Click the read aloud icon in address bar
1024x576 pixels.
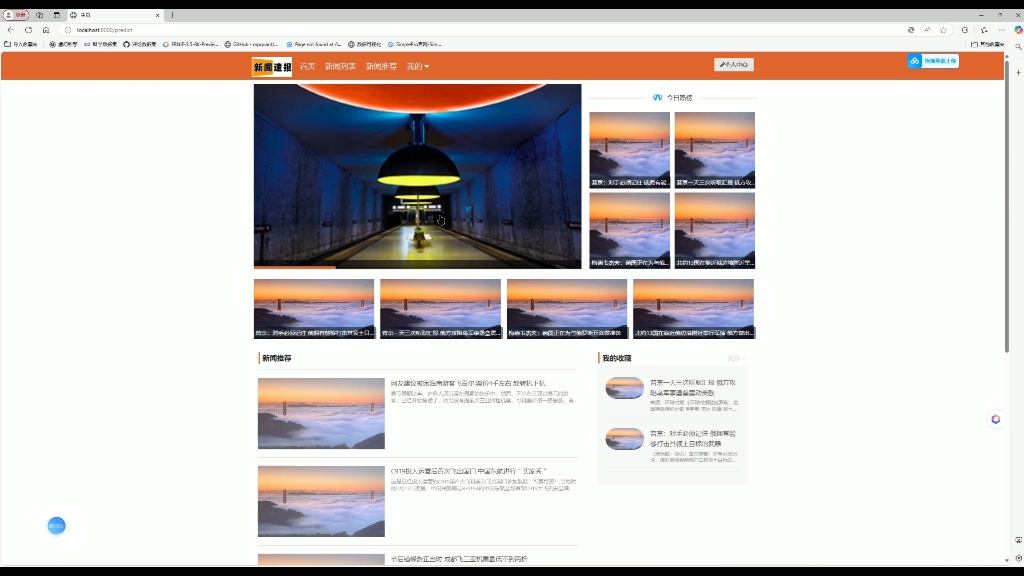pos(927,30)
